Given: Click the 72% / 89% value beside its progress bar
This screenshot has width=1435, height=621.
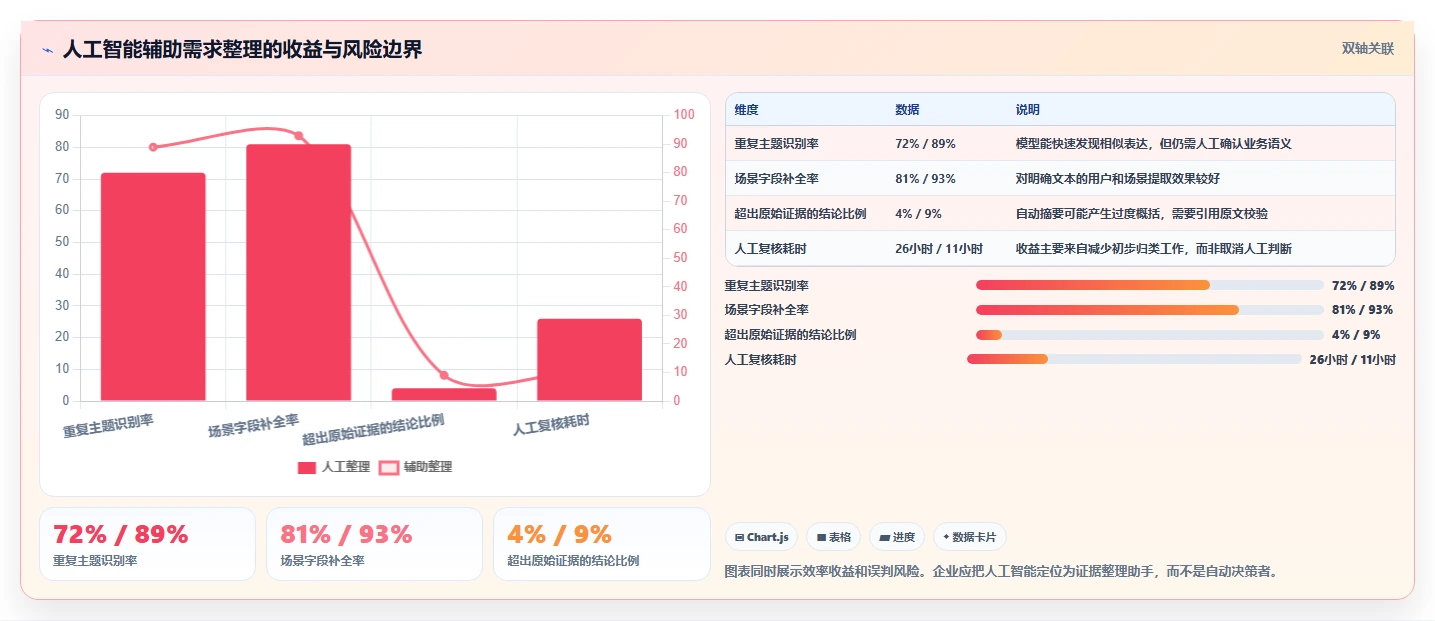Looking at the screenshot, I should coord(1363,286).
